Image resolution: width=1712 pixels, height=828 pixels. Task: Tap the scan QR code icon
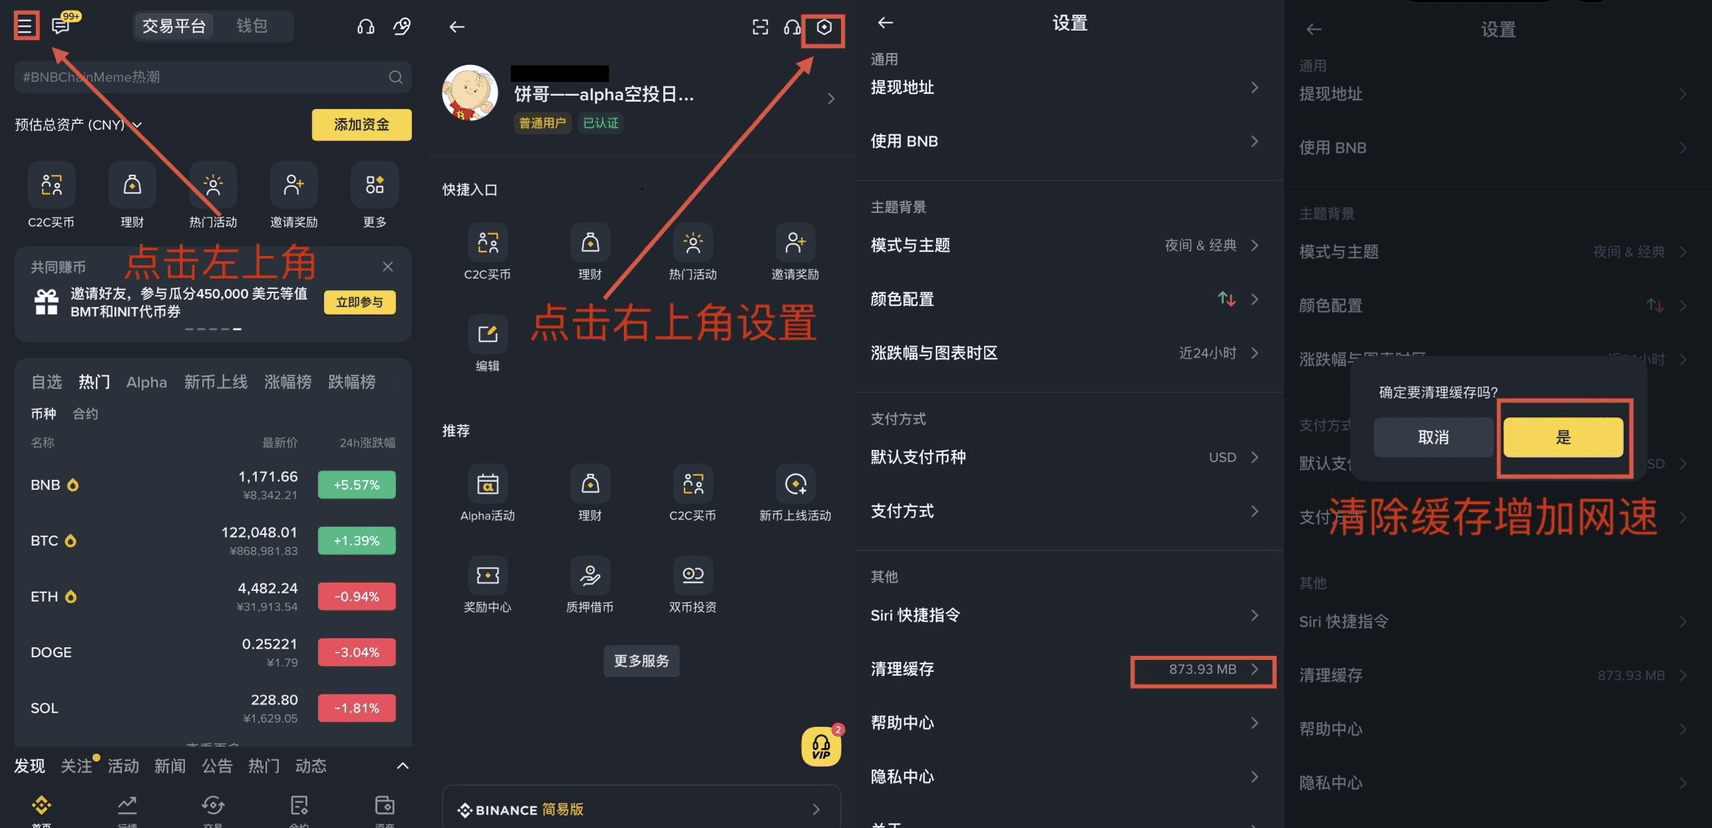pyautogui.click(x=760, y=27)
